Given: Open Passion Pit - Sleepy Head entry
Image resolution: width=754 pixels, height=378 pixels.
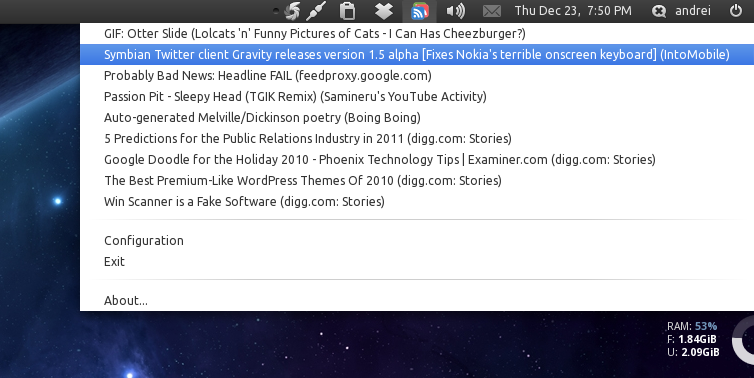Looking at the screenshot, I should pyautogui.click(x=416, y=97).
